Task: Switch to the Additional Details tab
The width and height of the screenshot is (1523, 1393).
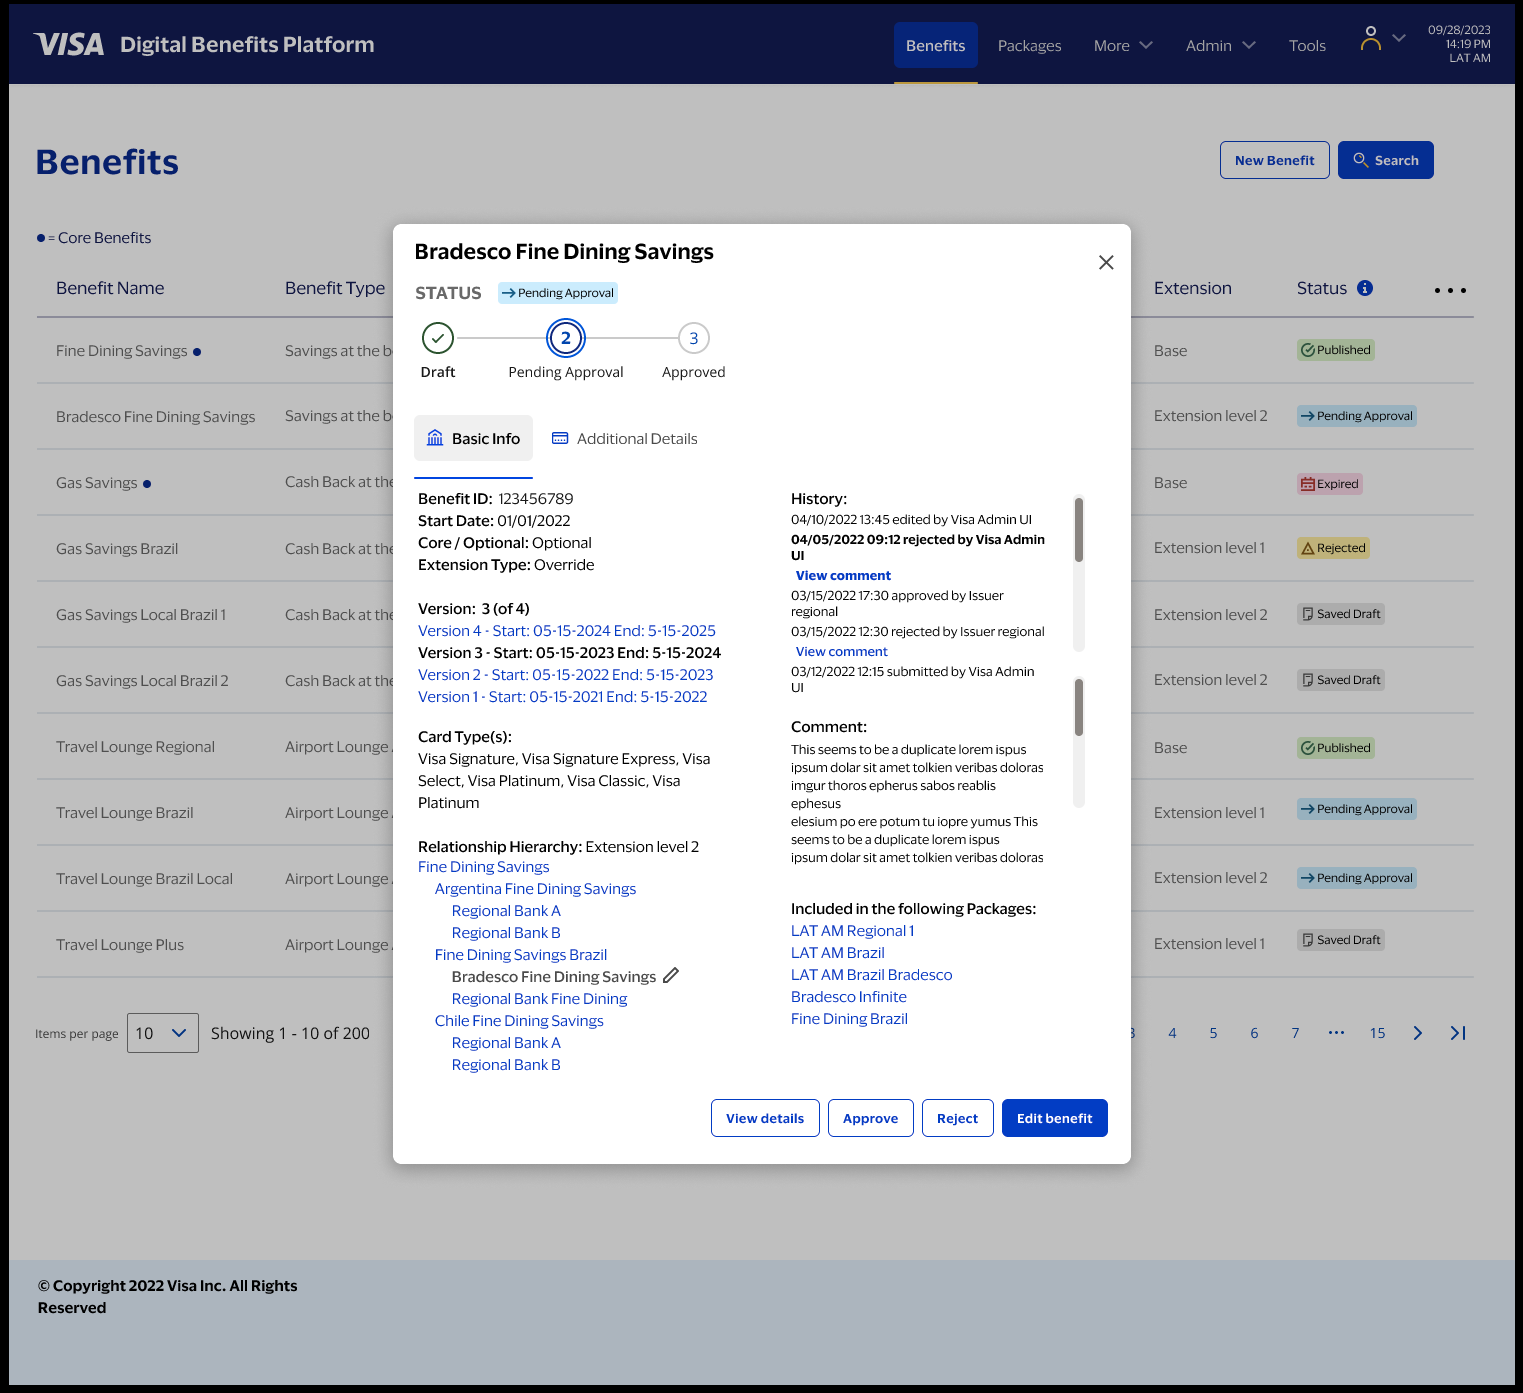Action: click(x=625, y=439)
